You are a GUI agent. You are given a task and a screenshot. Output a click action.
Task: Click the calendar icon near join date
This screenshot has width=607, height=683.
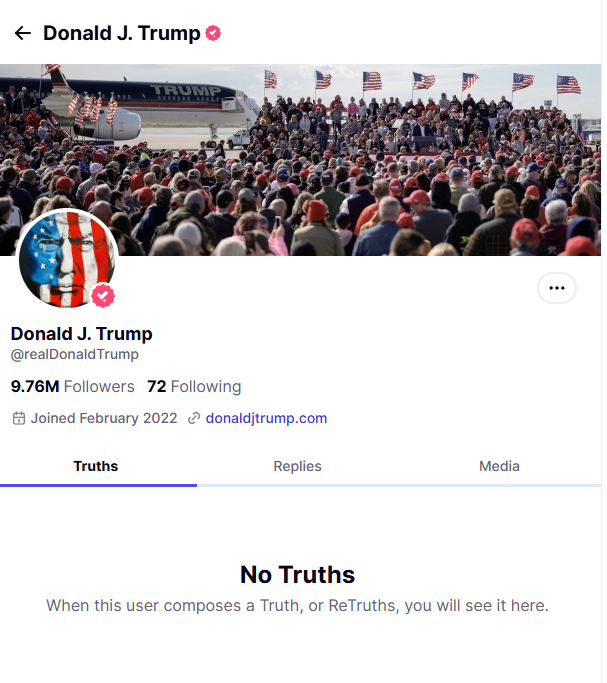pyautogui.click(x=18, y=418)
